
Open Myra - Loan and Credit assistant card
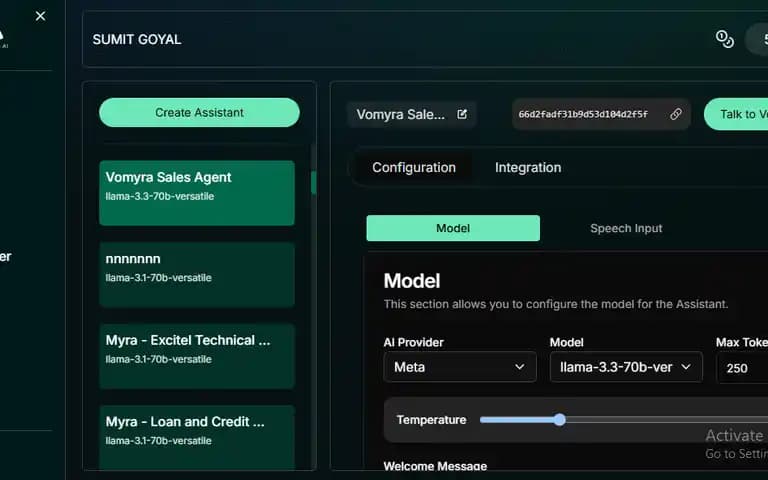point(197,437)
